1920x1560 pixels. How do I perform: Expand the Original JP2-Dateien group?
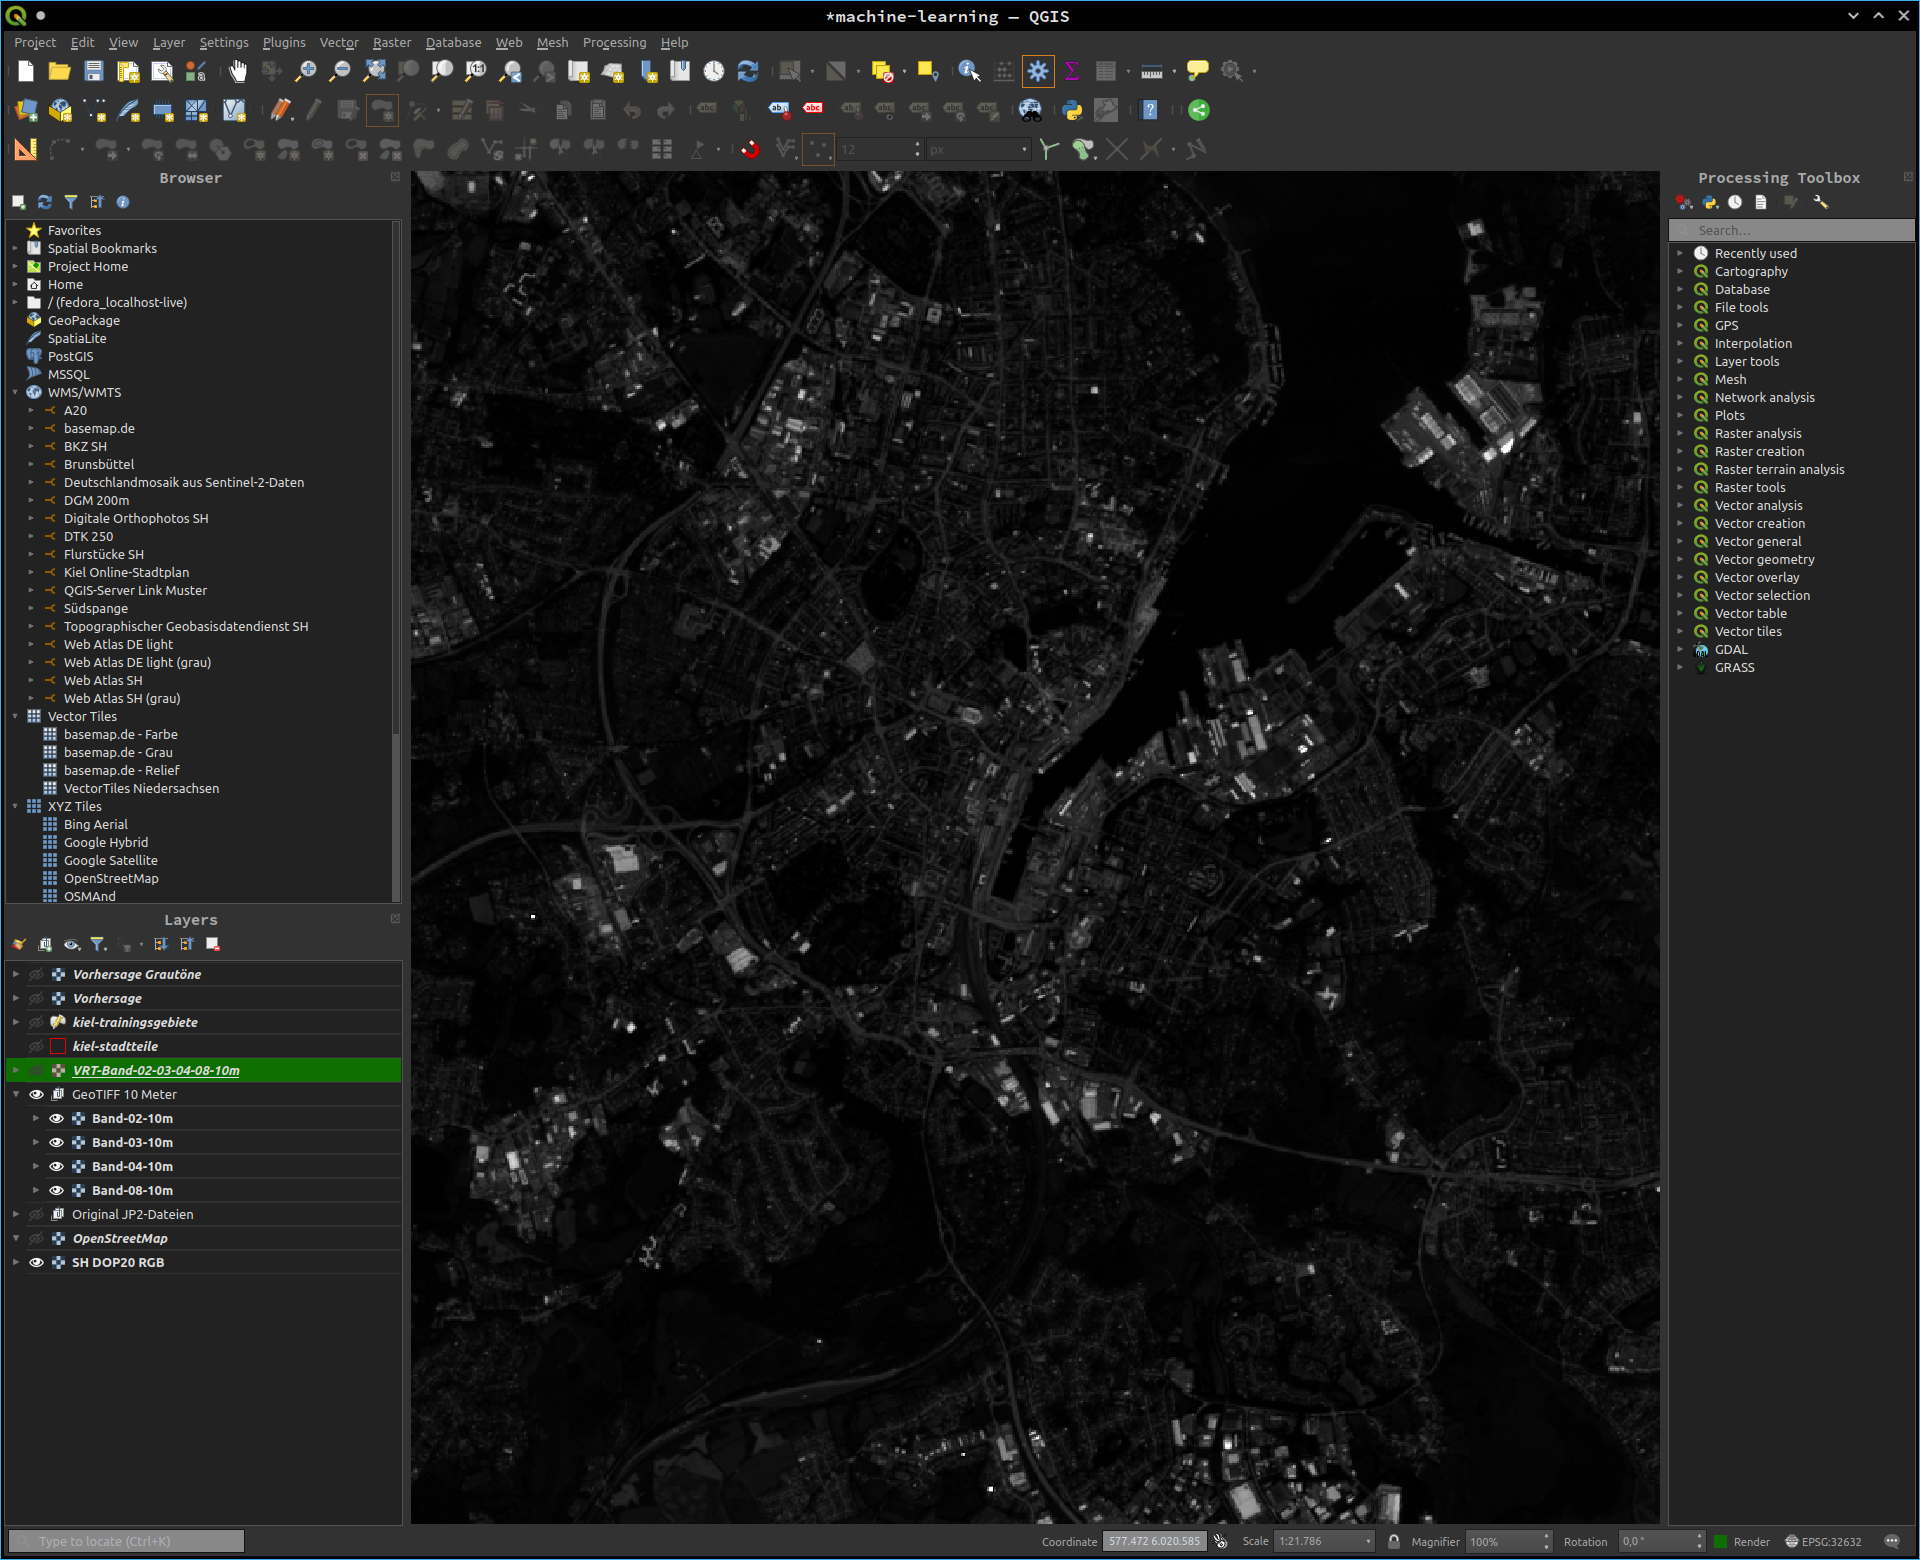(15, 1214)
